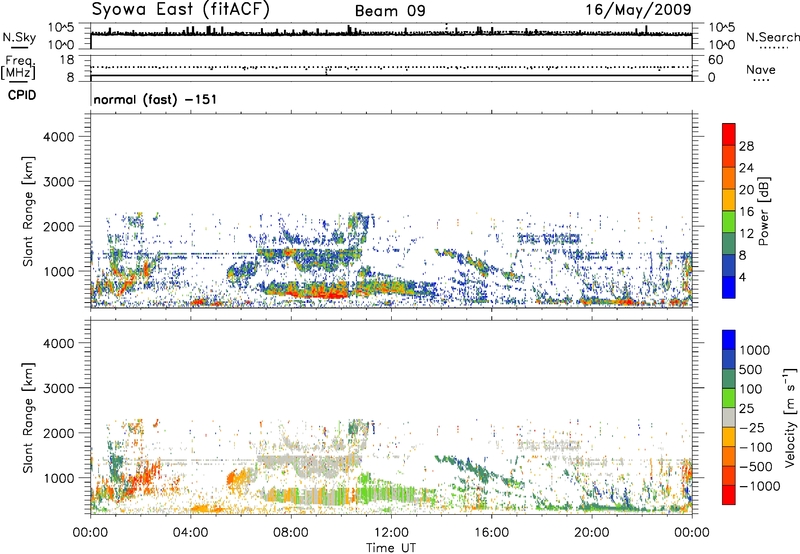Select the '20:00' time tick label
800x554 pixels.
click(x=591, y=533)
